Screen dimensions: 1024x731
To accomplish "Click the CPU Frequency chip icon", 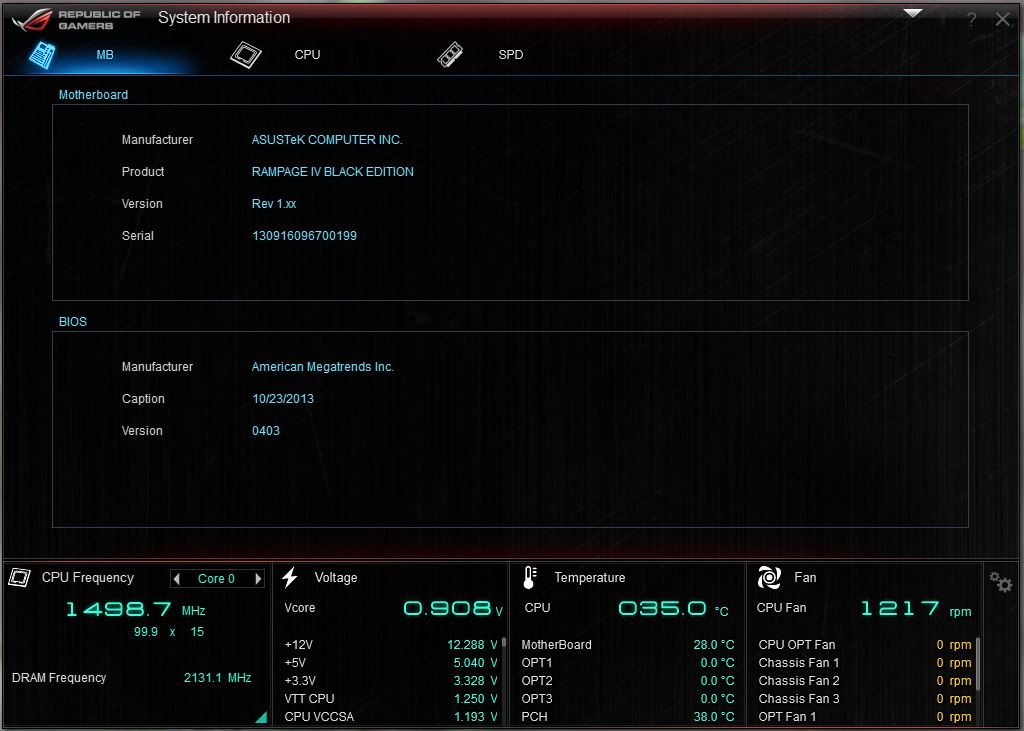I will pyautogui.click(x=20, y=577).
